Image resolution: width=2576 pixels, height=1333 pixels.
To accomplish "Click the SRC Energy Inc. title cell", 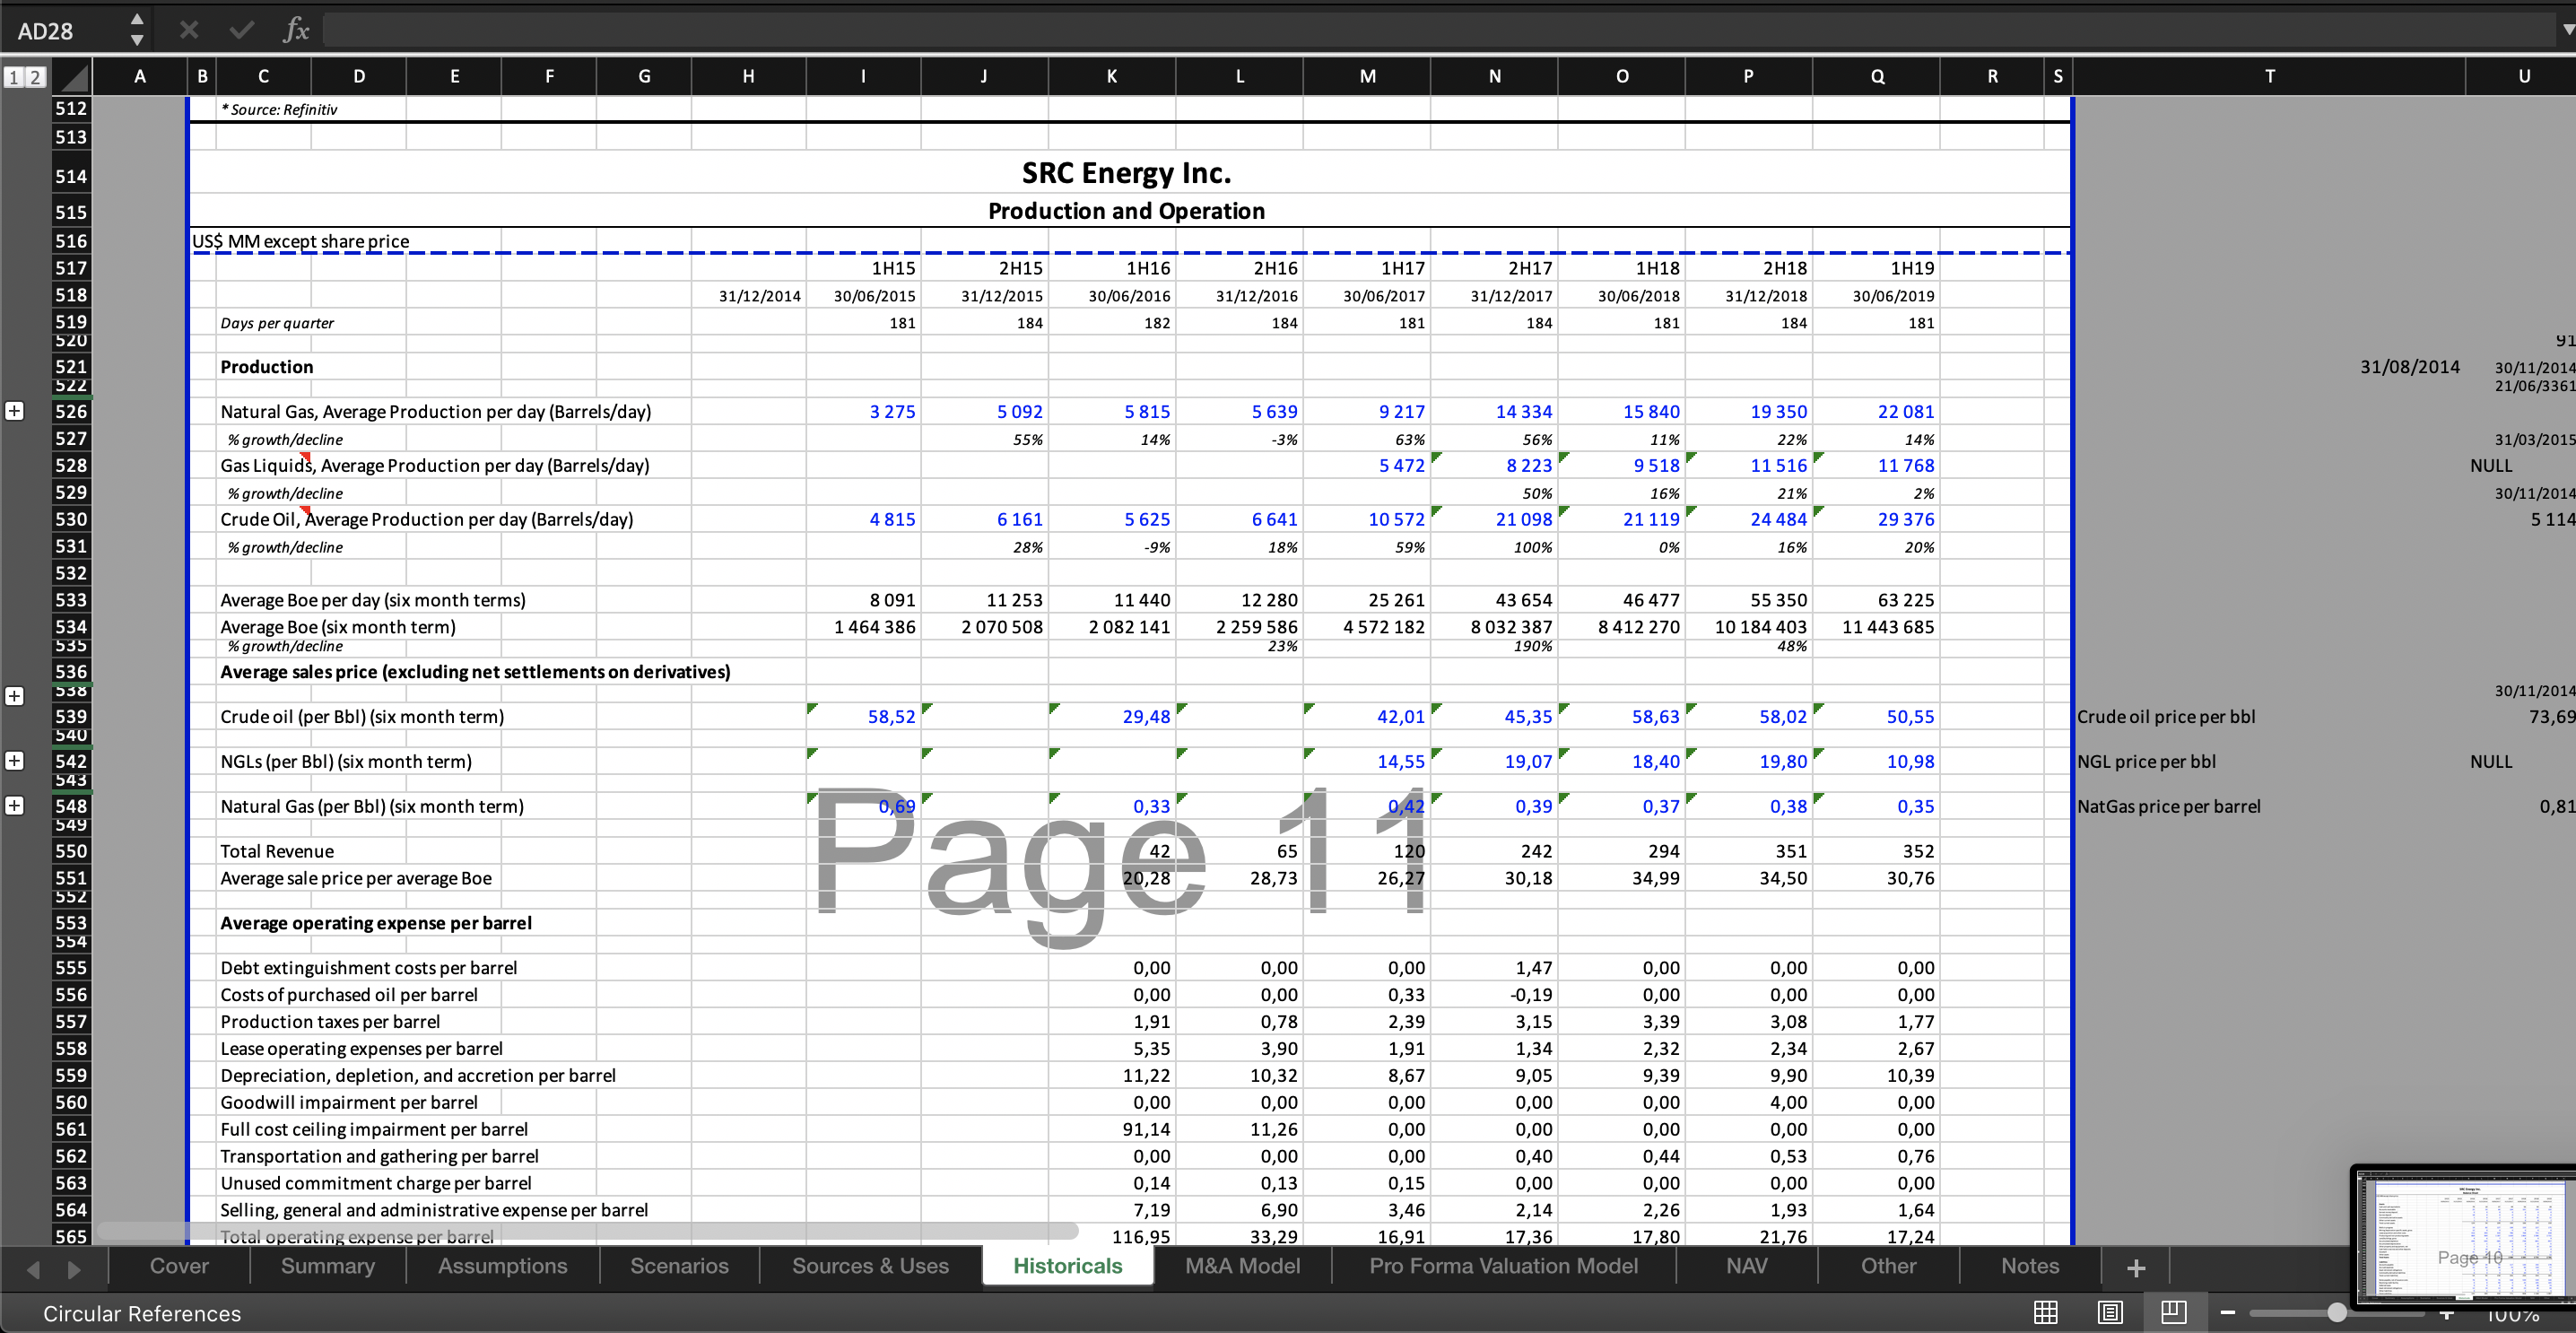I will coord(1126,173).
